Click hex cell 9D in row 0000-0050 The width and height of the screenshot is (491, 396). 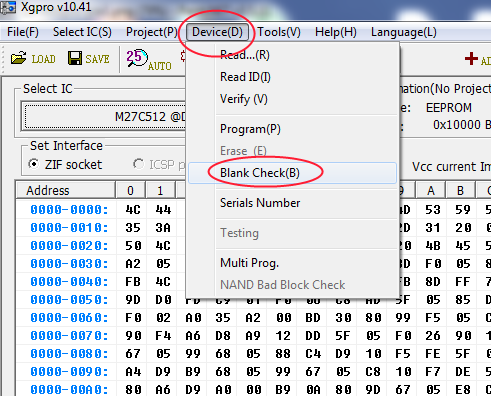point(133,300)
